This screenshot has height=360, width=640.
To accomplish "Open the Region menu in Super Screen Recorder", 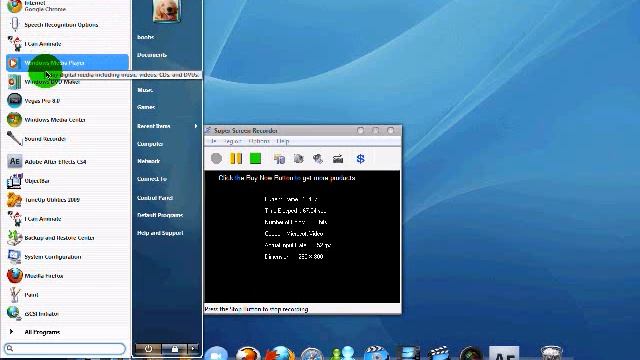I will click(x=232, y=141).
